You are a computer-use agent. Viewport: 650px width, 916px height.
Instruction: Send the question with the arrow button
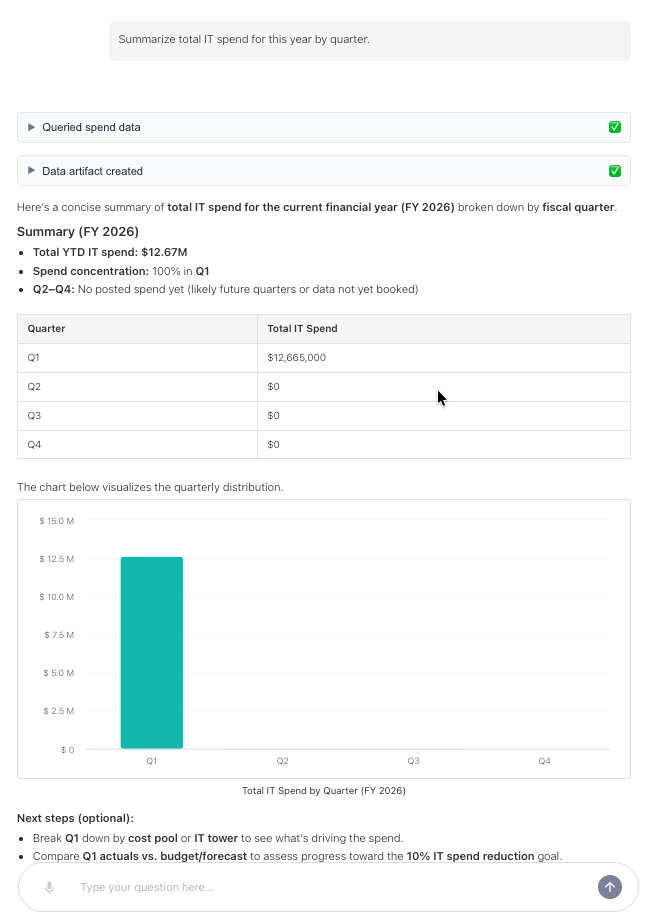(x=610, y=887)
